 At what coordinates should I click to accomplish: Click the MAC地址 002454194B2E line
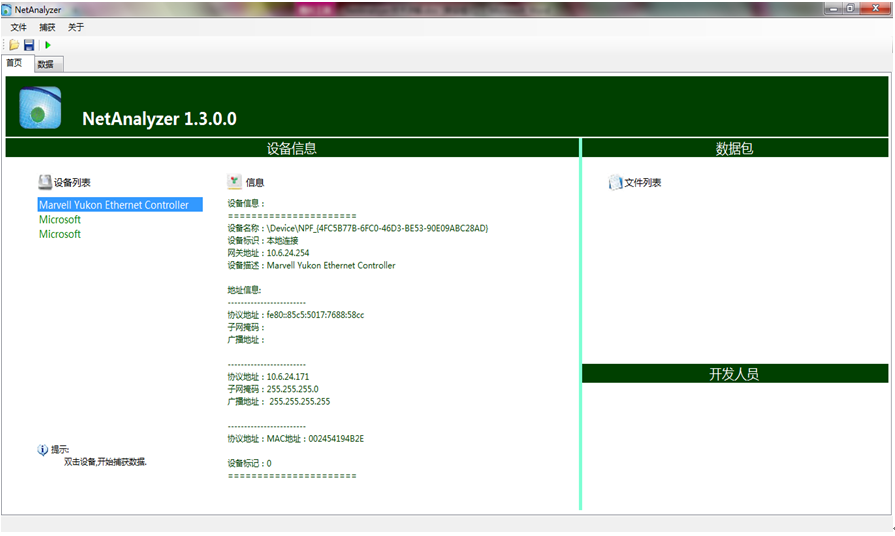coord(296,439)
